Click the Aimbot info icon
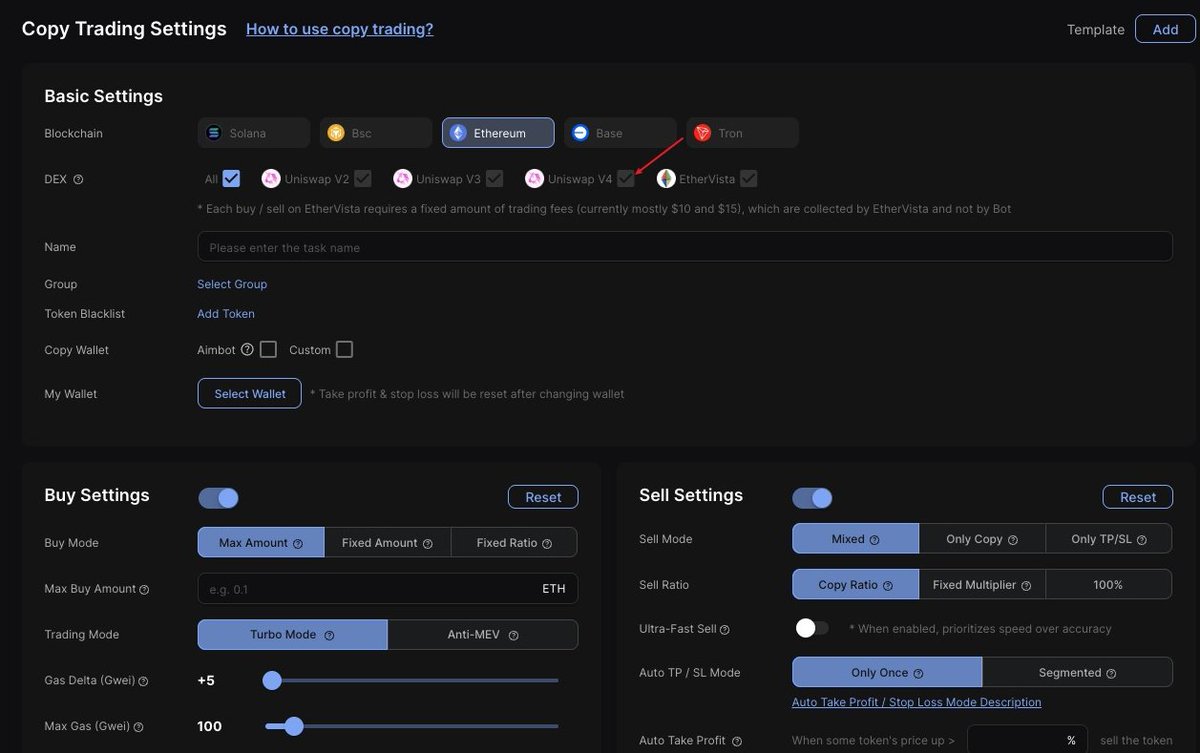The width and height of the screenshot is (1200, 753). point(247,349)
